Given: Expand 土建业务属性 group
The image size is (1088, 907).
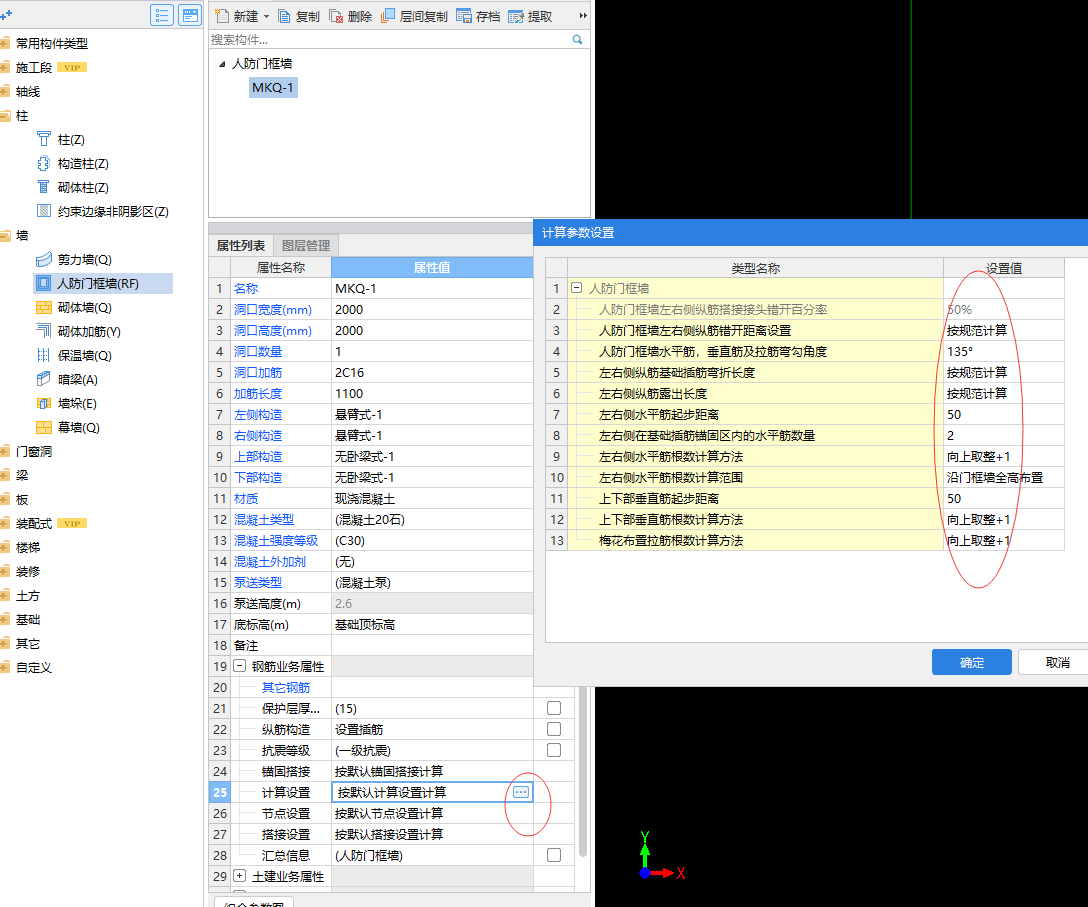Looking at the screenshot, I should (239, 876).
